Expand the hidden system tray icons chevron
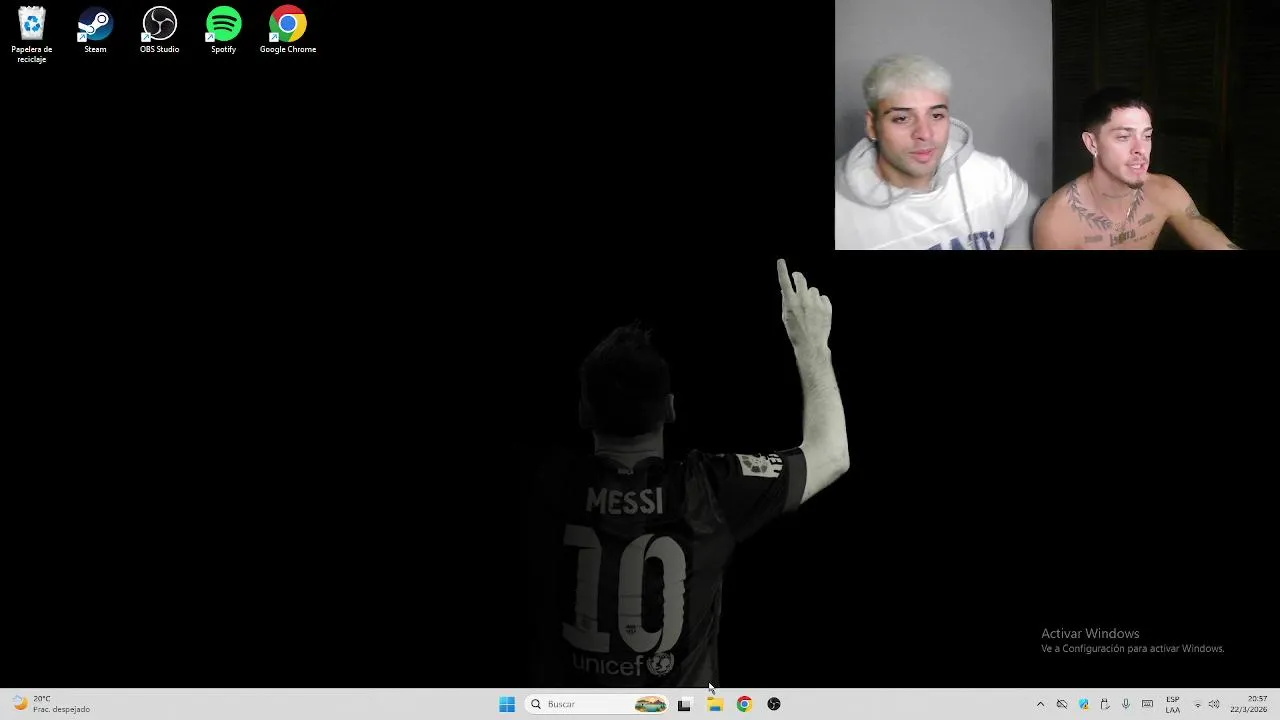 (1040, 704)
